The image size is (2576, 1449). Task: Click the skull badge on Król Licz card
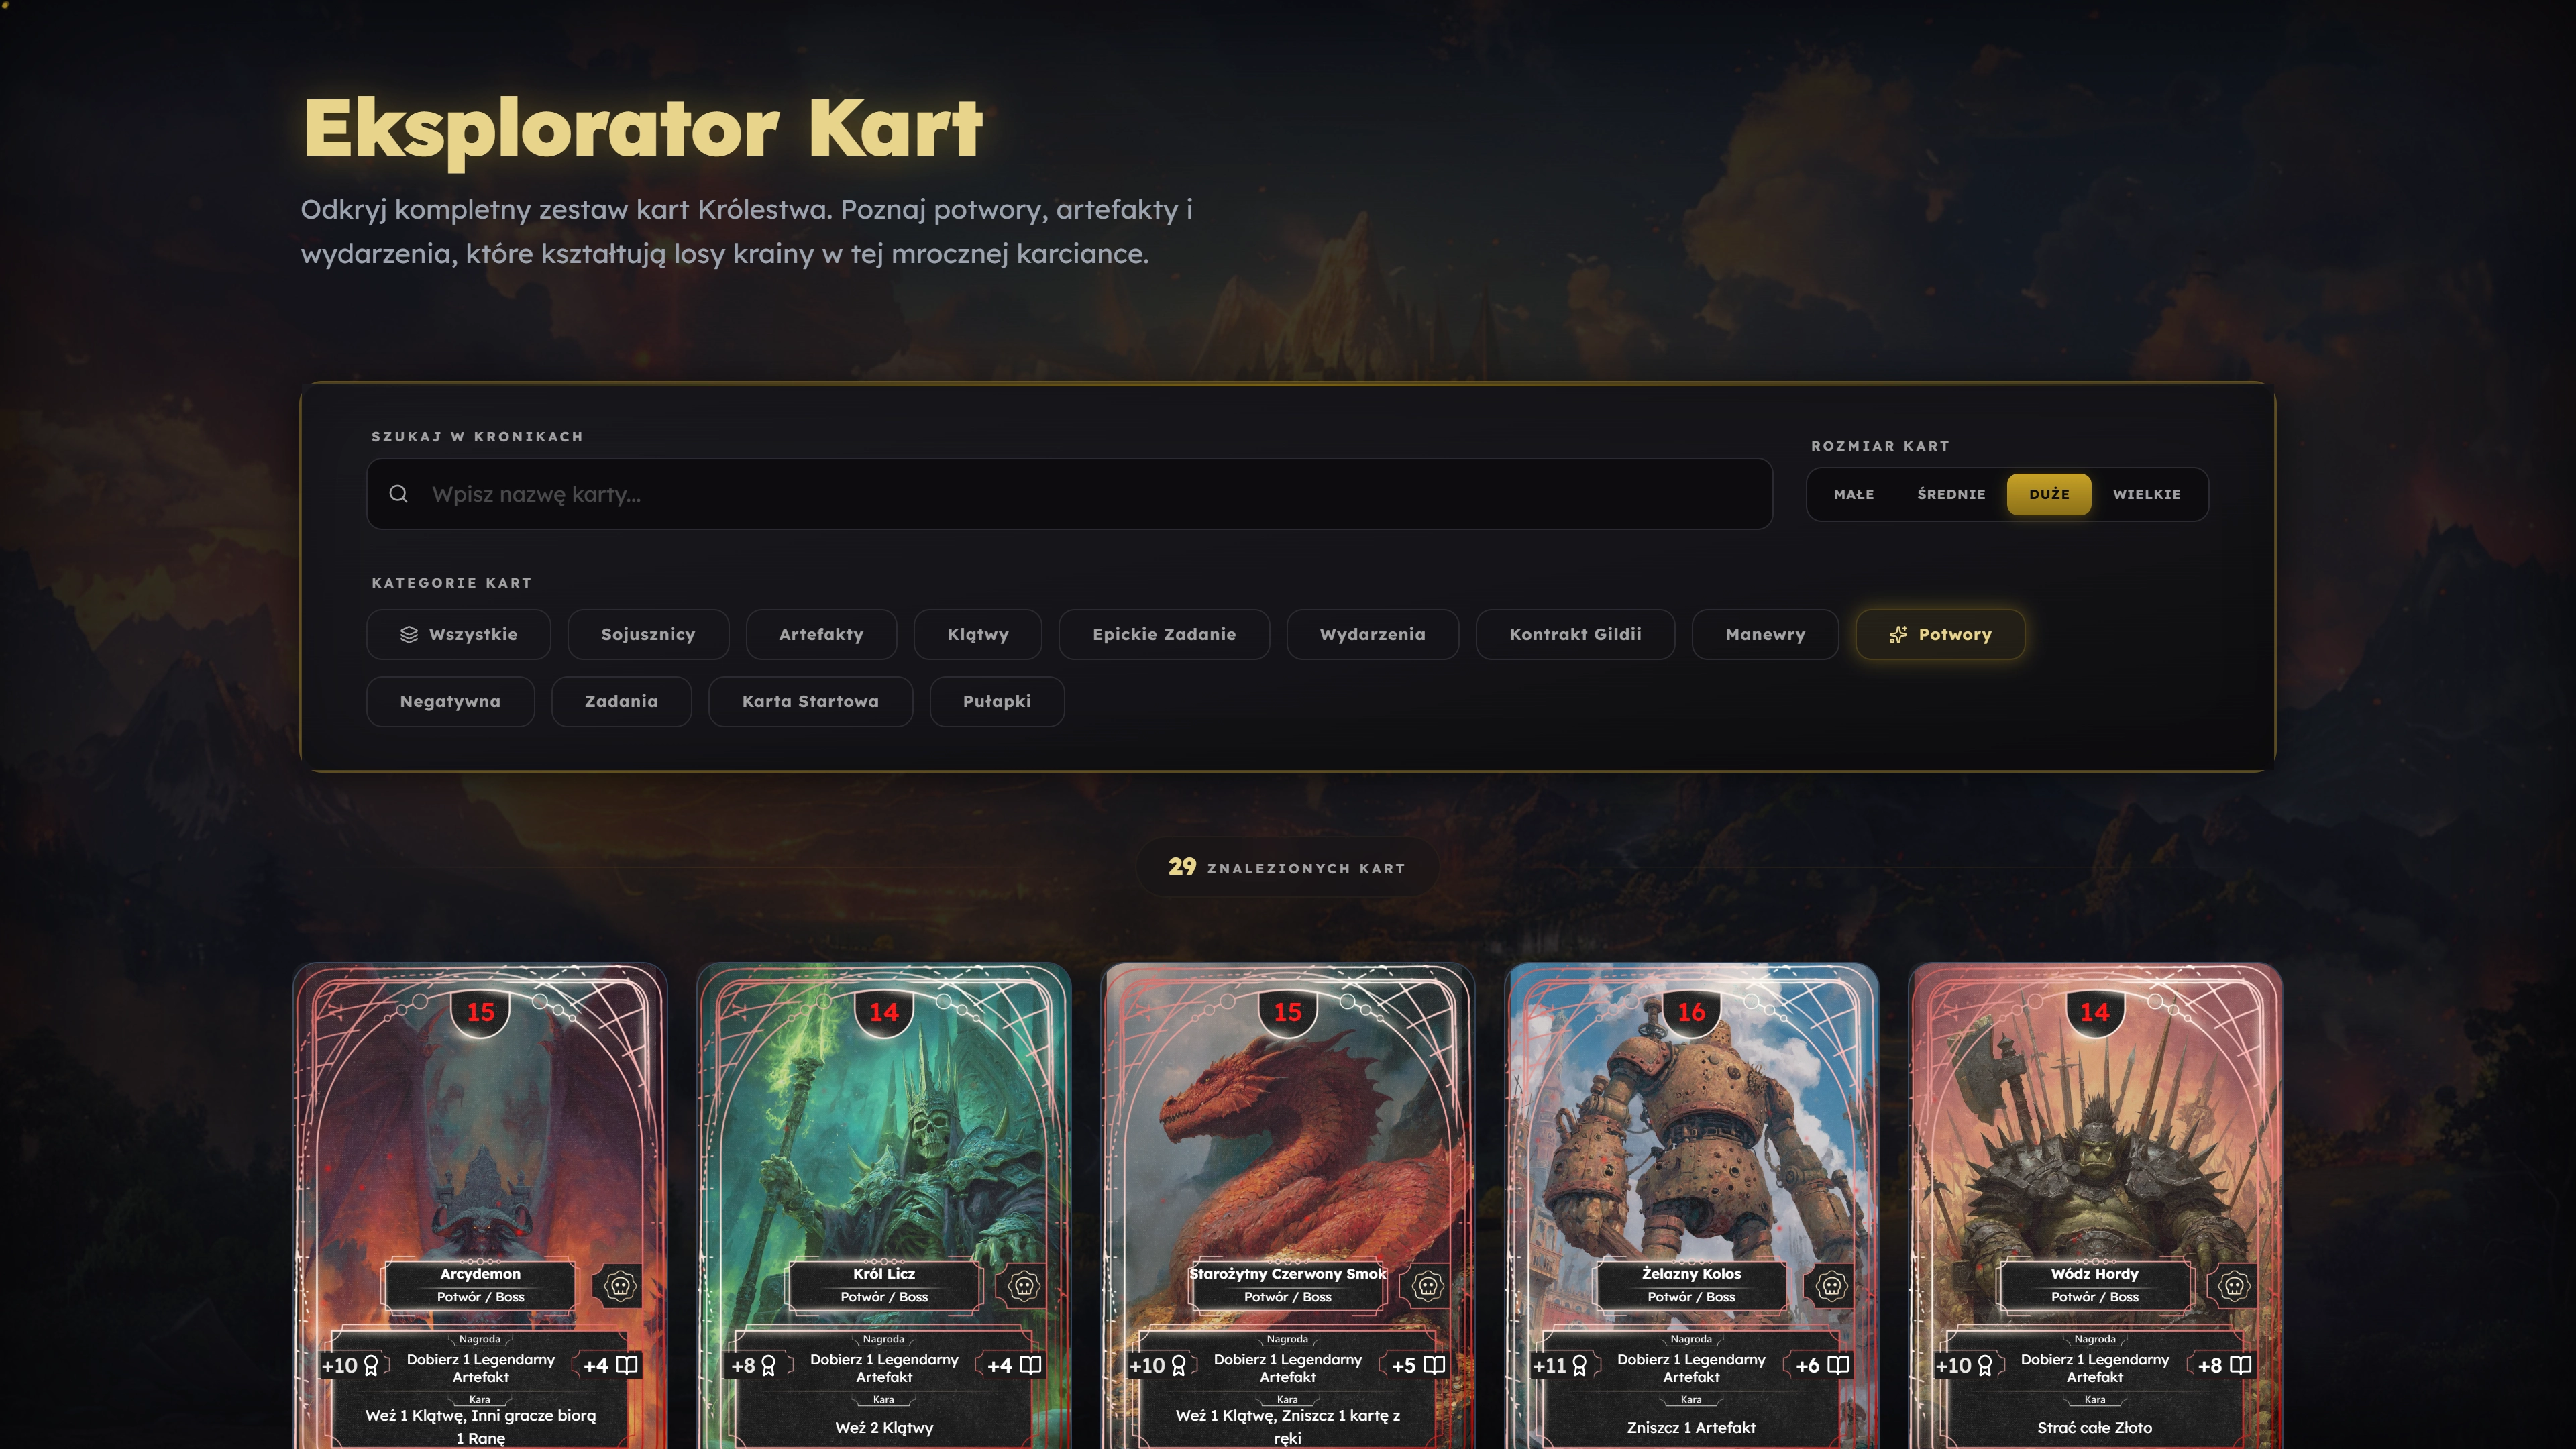pos(1023,1286)
